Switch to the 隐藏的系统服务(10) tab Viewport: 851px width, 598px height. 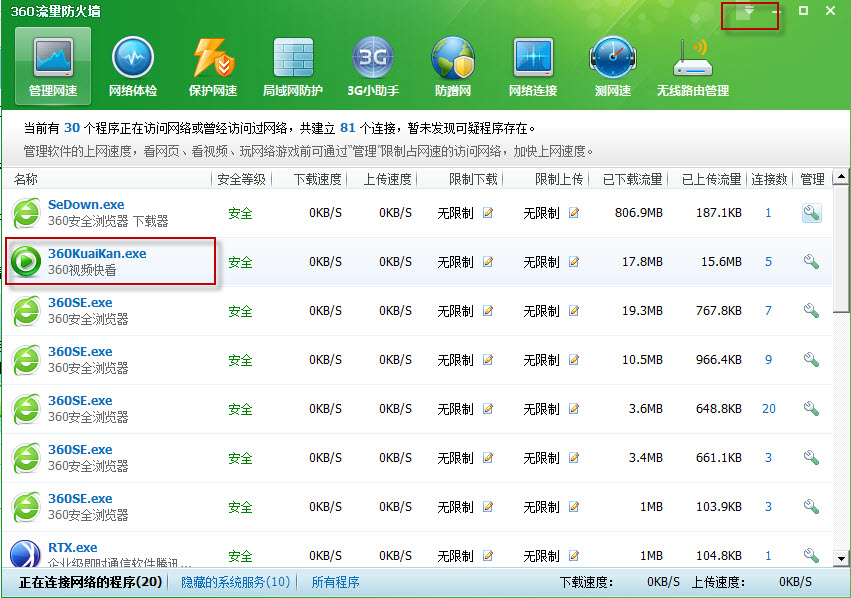pos(236,582)
